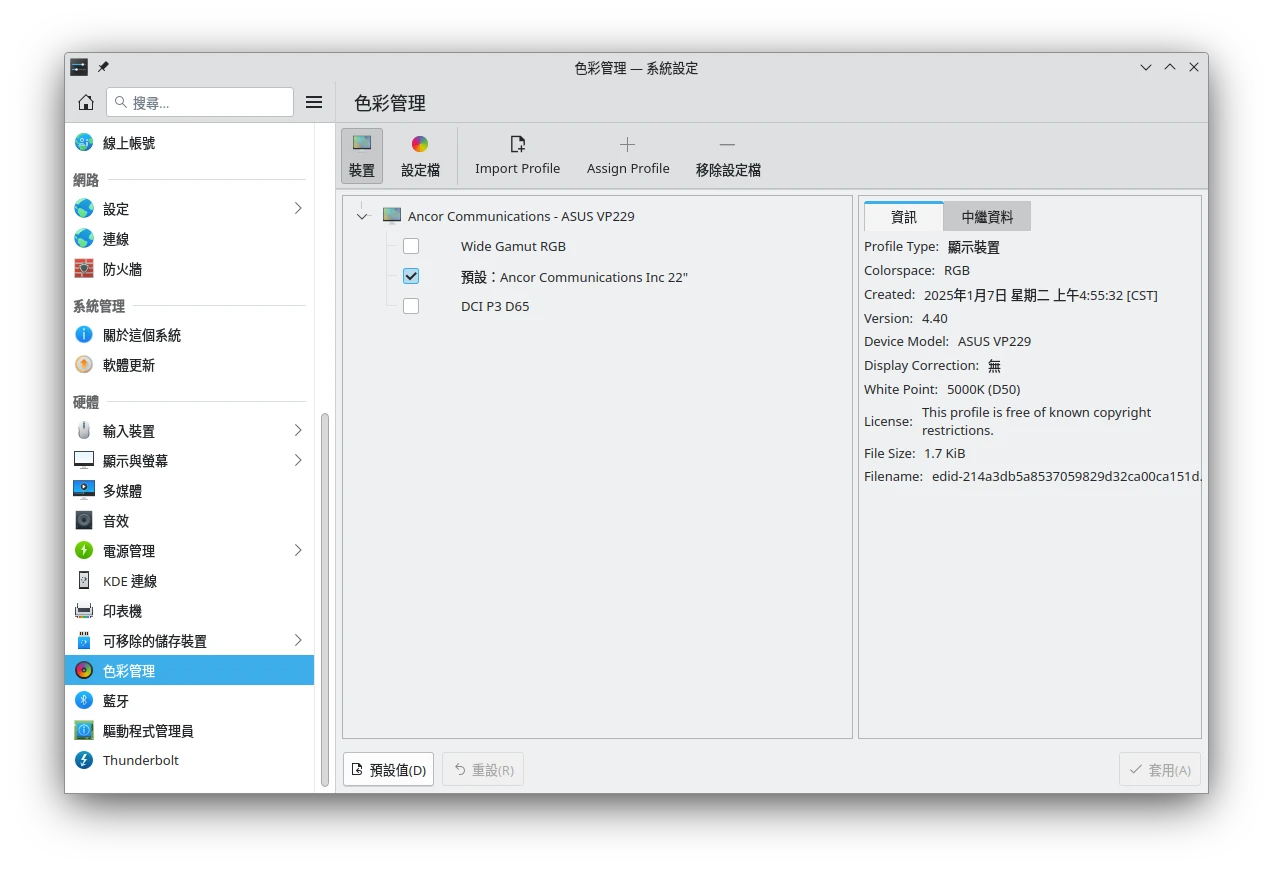
Task: Open 防火牆 firewall settings
Action: click(122, 269)
